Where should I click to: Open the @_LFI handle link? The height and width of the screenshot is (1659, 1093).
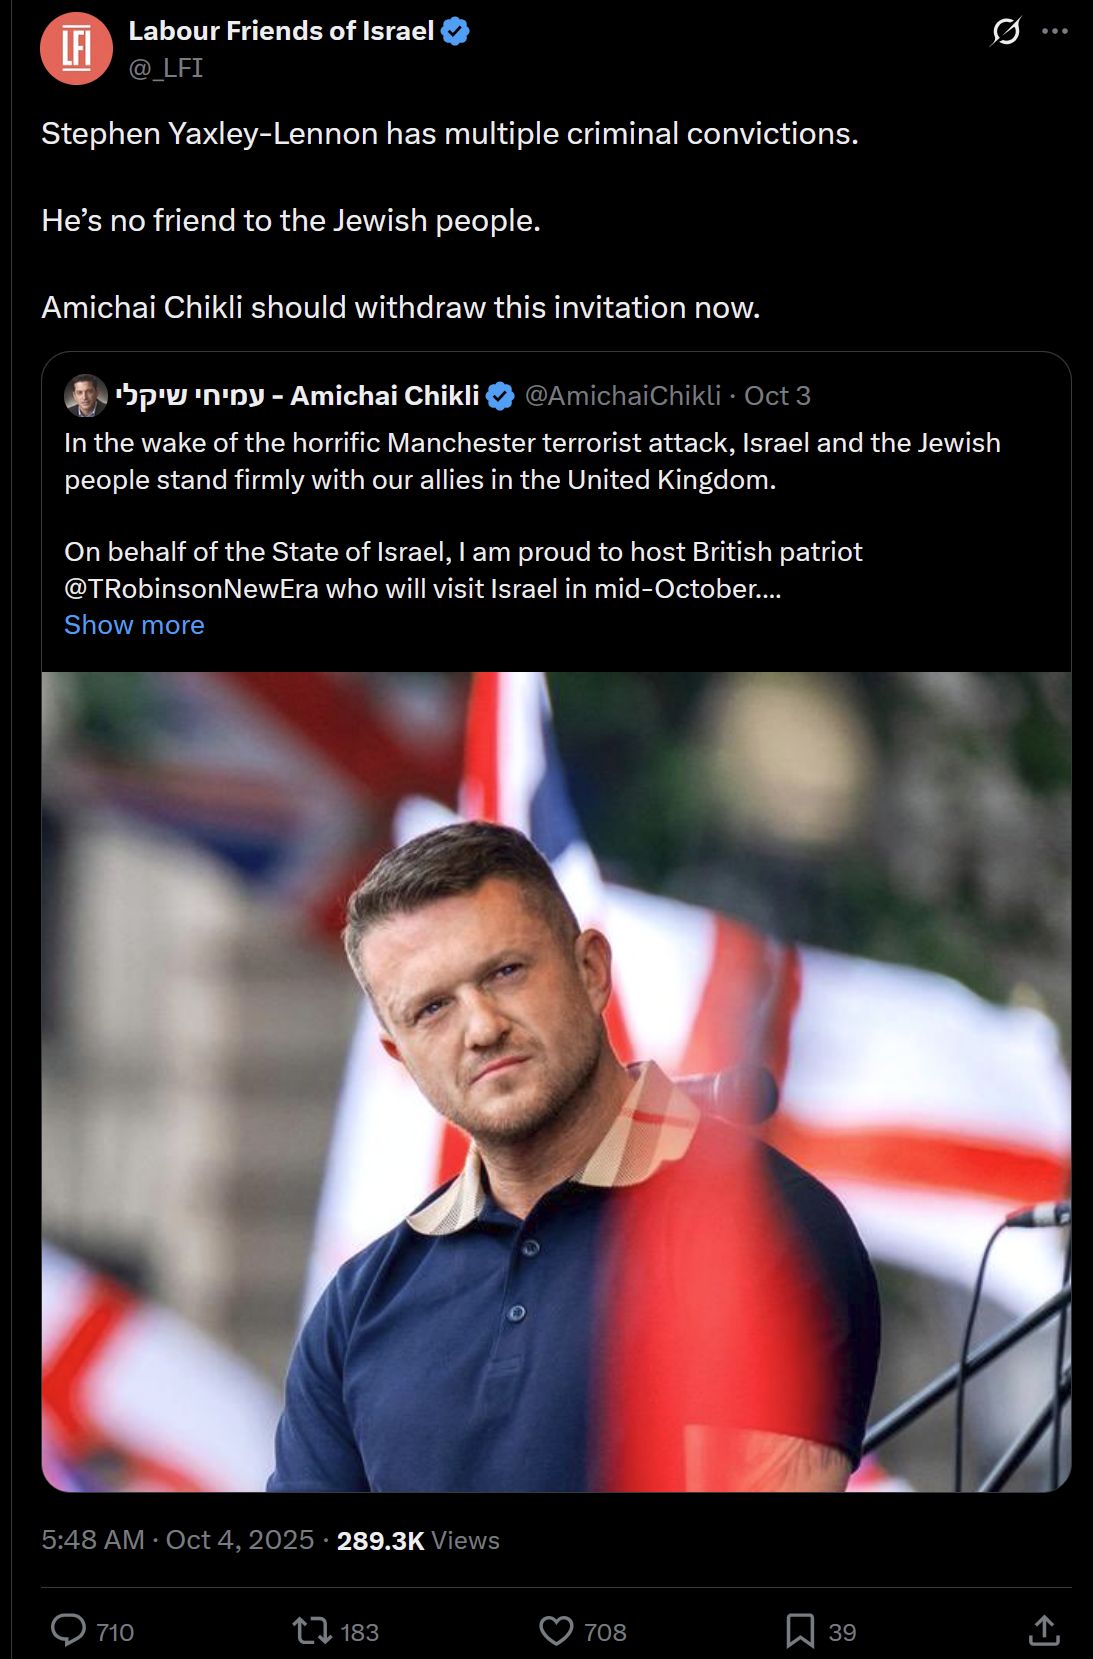166,68
